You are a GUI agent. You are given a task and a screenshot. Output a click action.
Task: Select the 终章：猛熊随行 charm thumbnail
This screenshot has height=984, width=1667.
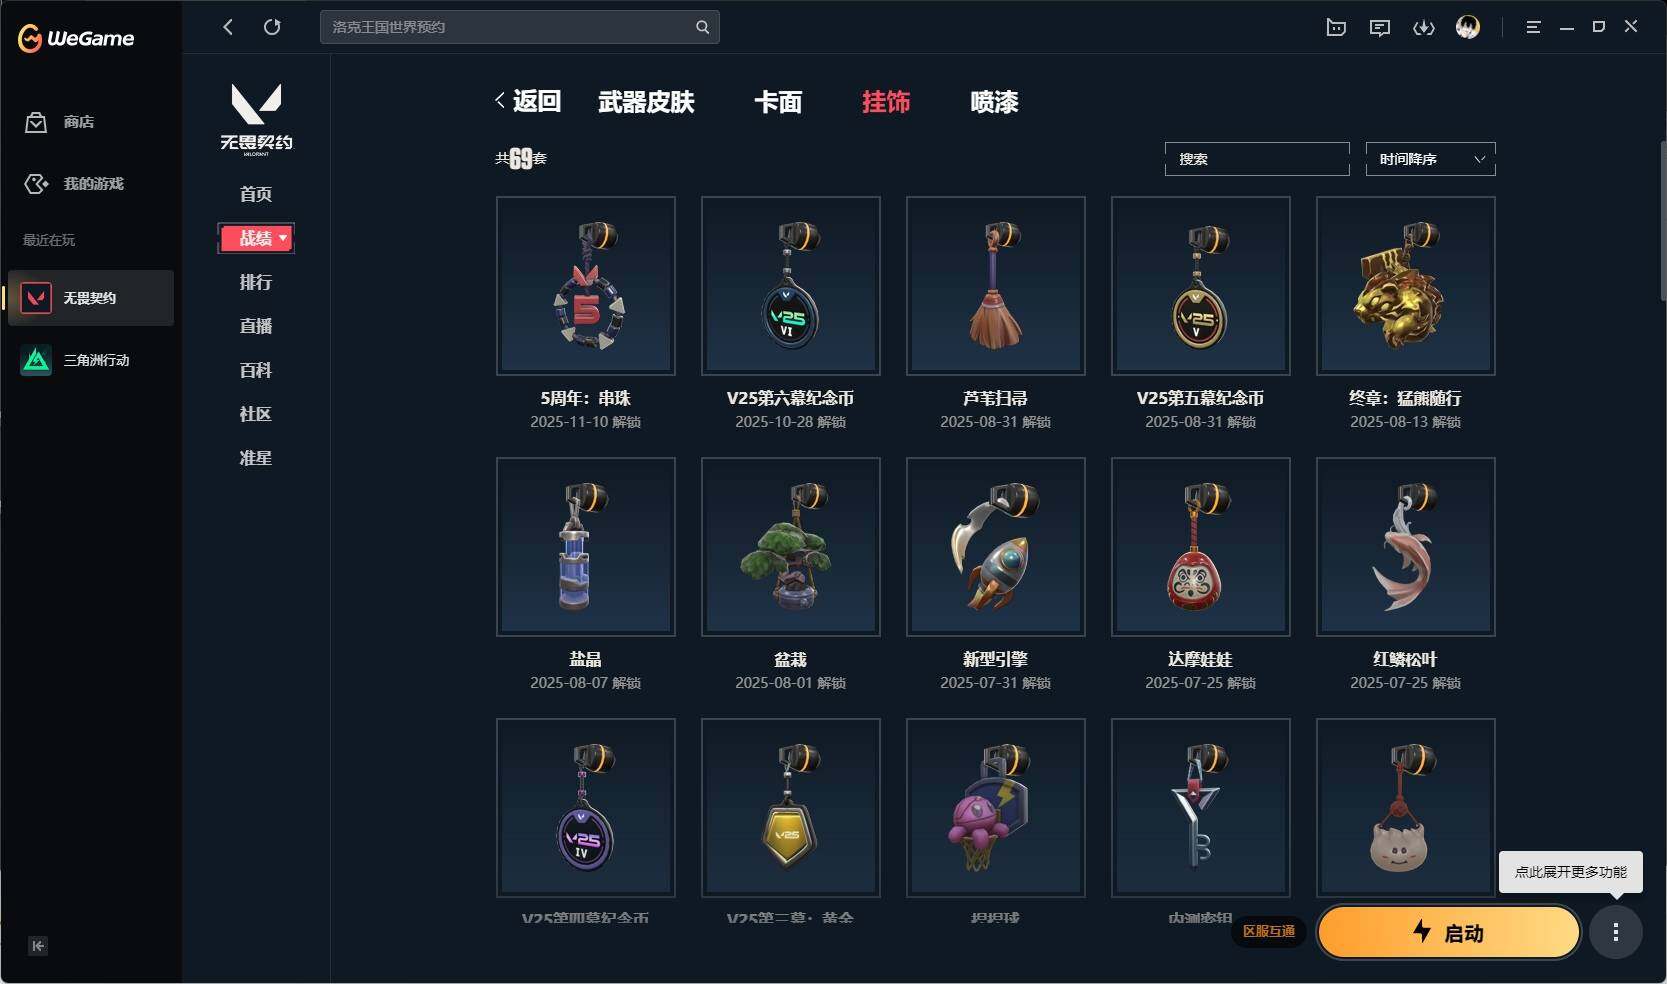click(x=1405, y=286)
